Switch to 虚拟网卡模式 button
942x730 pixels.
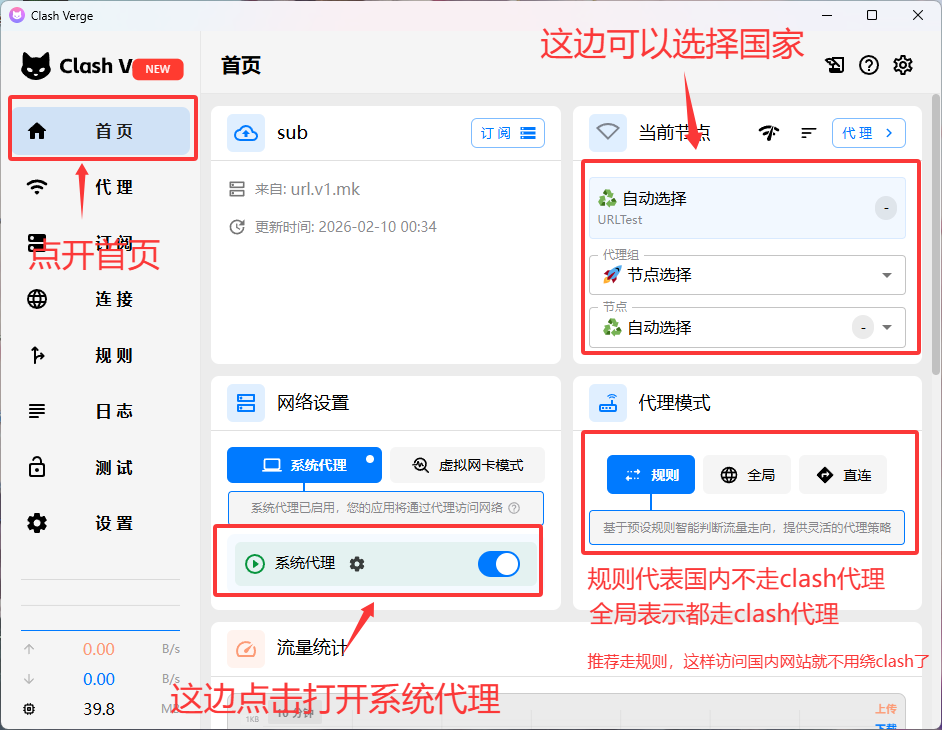(467, 465)
